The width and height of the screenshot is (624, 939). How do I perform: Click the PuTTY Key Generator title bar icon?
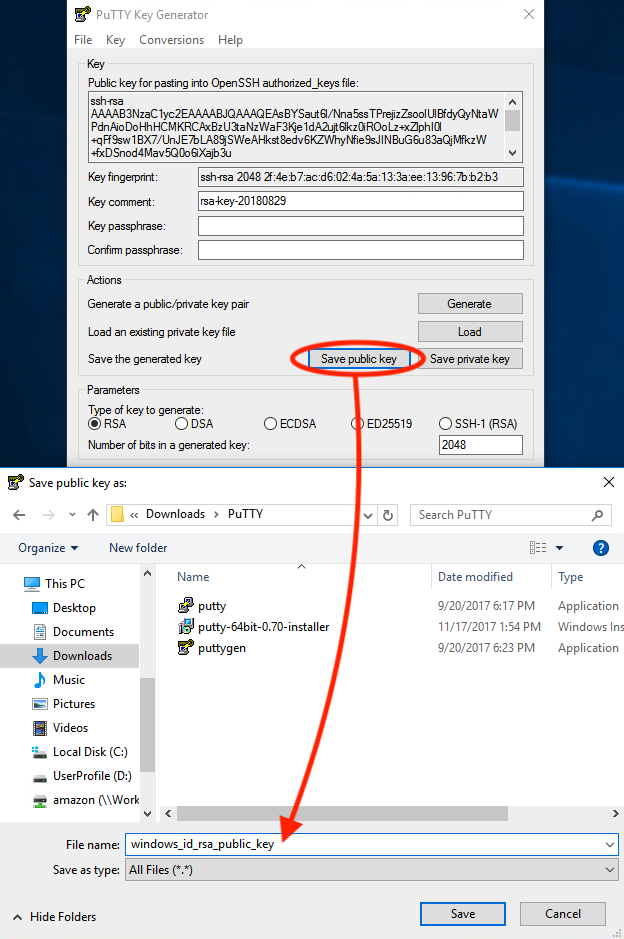83,14
